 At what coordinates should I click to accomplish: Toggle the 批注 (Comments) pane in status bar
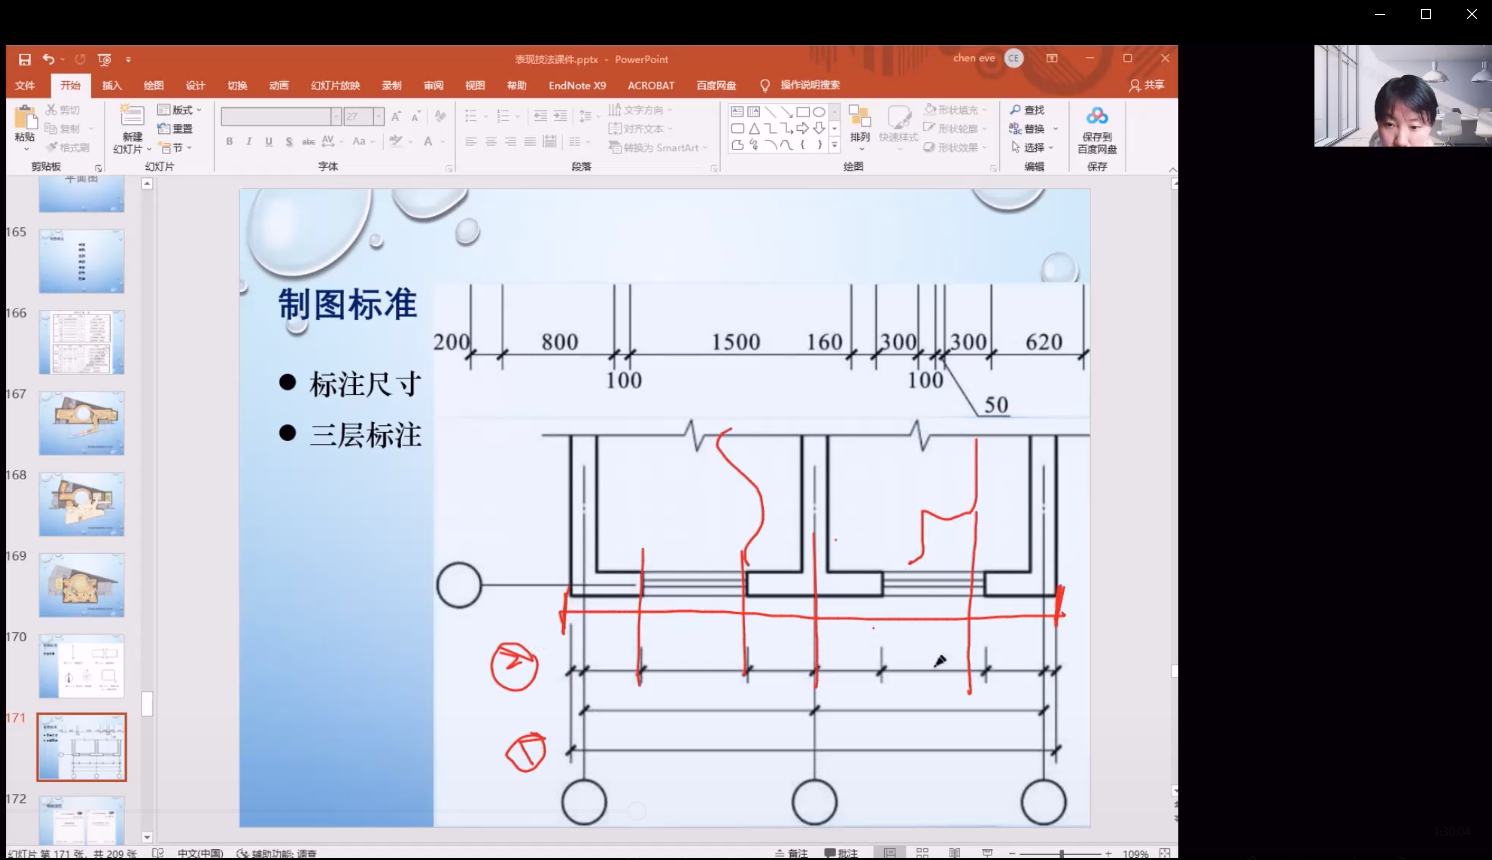pyautogui.click(x=841, y=853)
